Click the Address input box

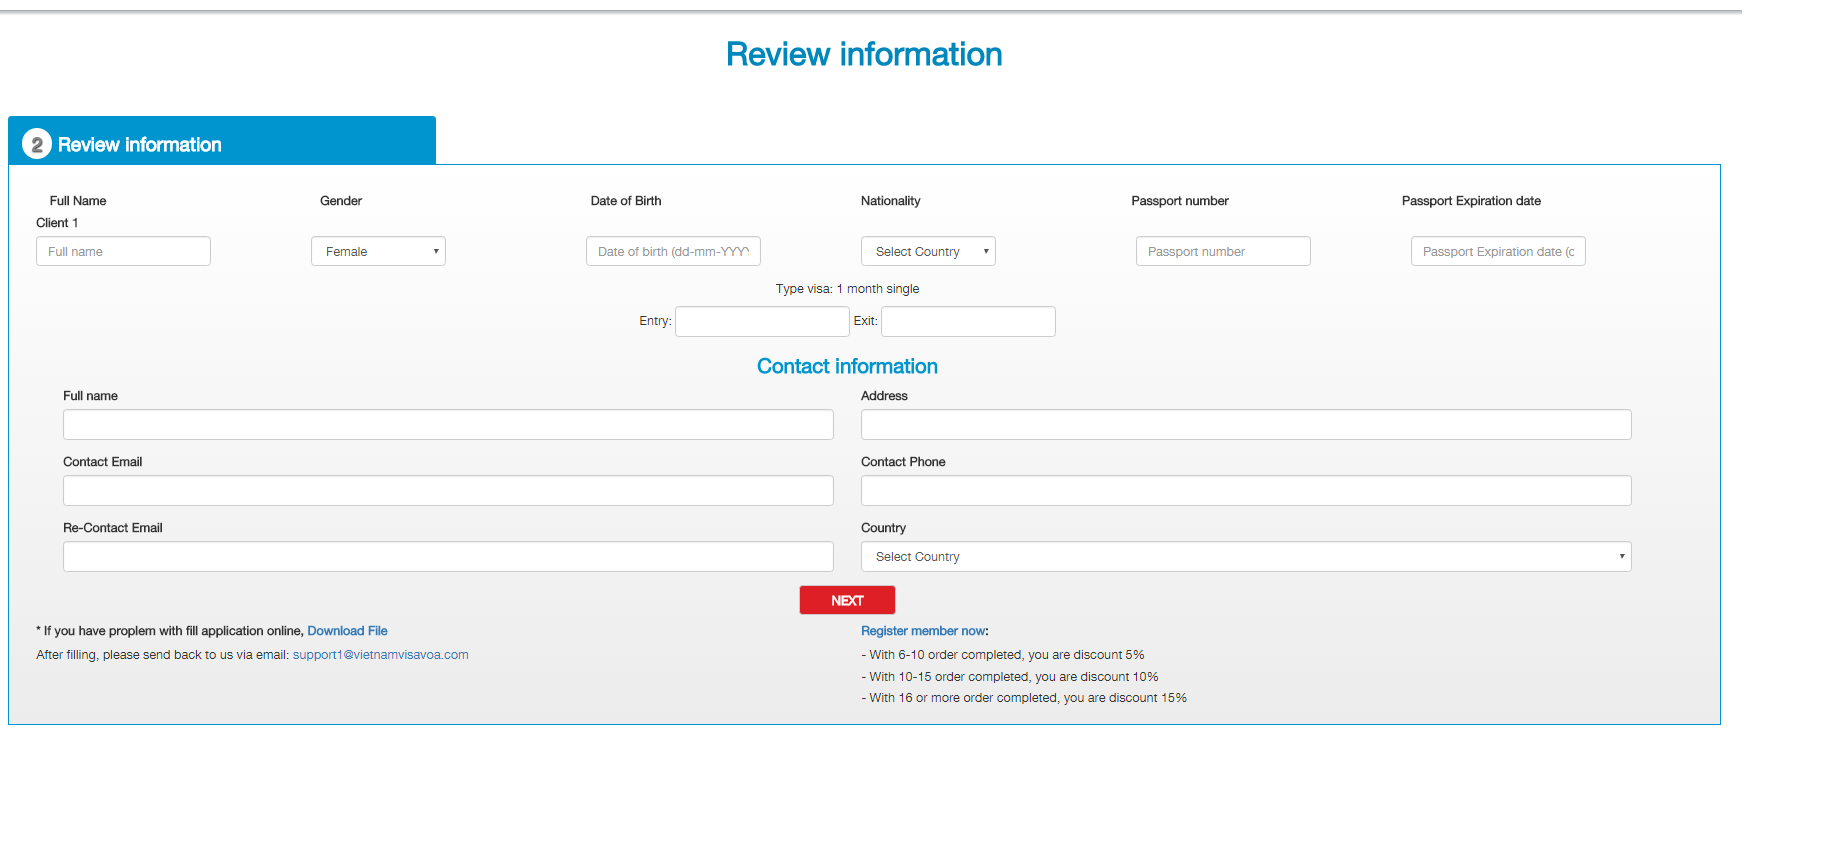[x=1245, y=425]
